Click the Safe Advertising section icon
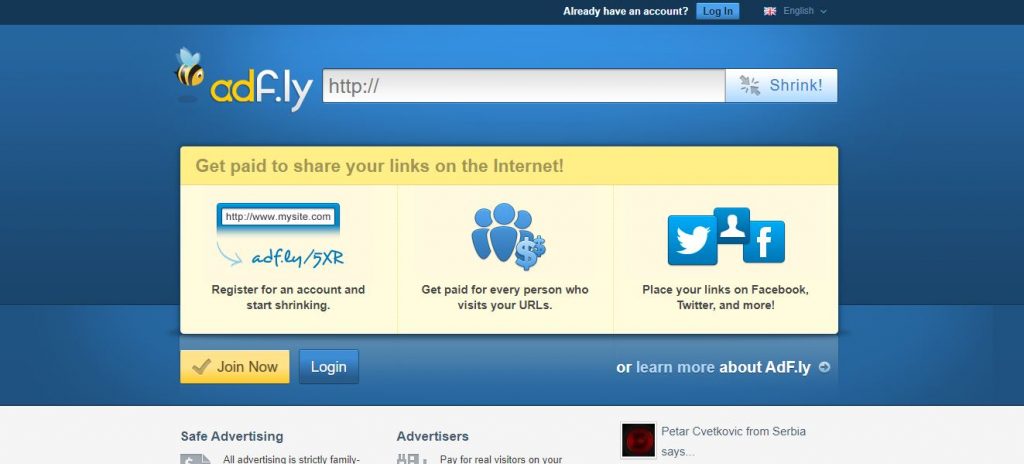1024x464 pixels. pos(196,459)
